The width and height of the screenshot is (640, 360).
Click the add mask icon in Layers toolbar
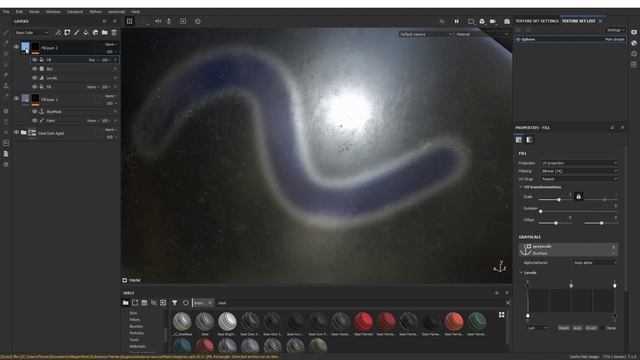tap(67, 33)
